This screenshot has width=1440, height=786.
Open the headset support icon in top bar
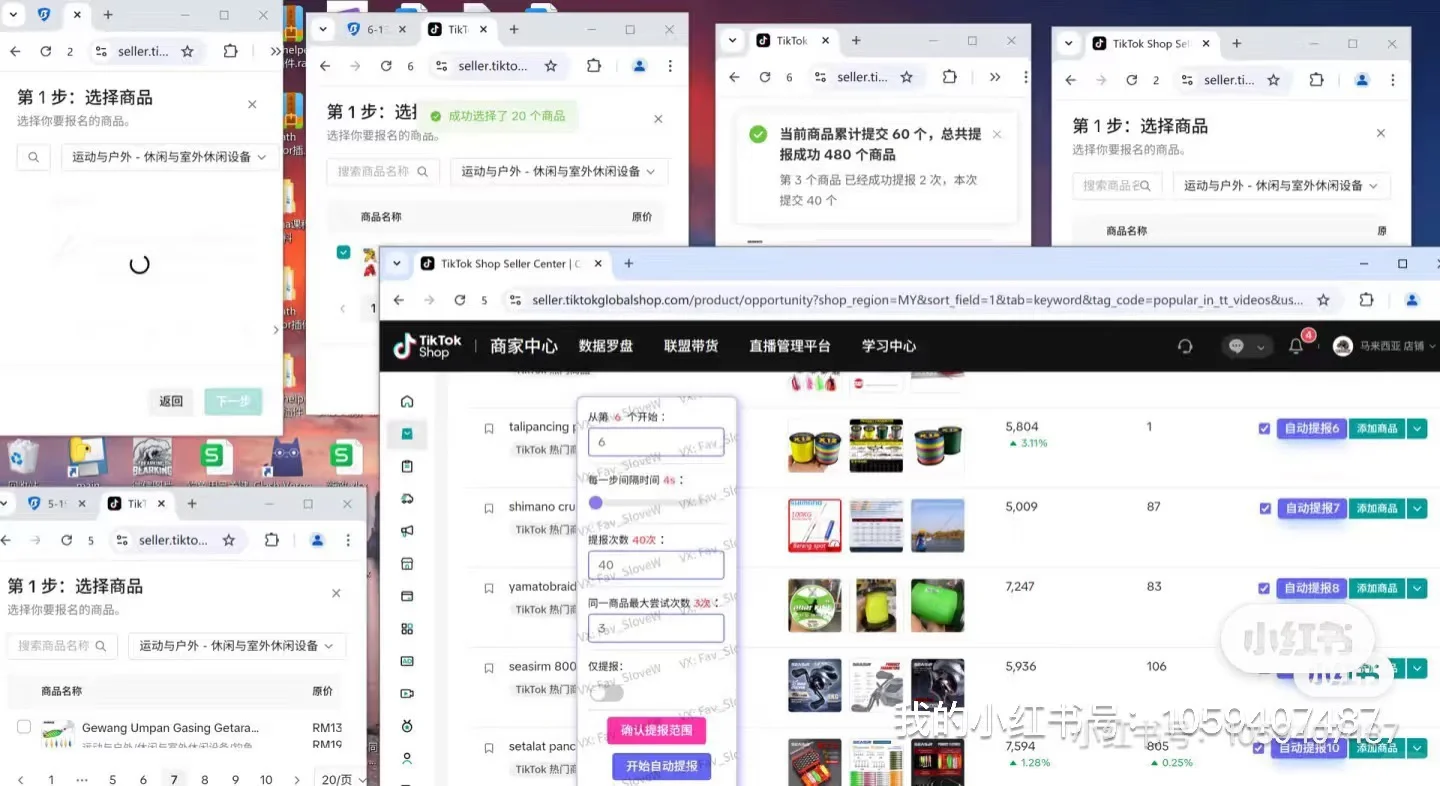pos(1185,346)
